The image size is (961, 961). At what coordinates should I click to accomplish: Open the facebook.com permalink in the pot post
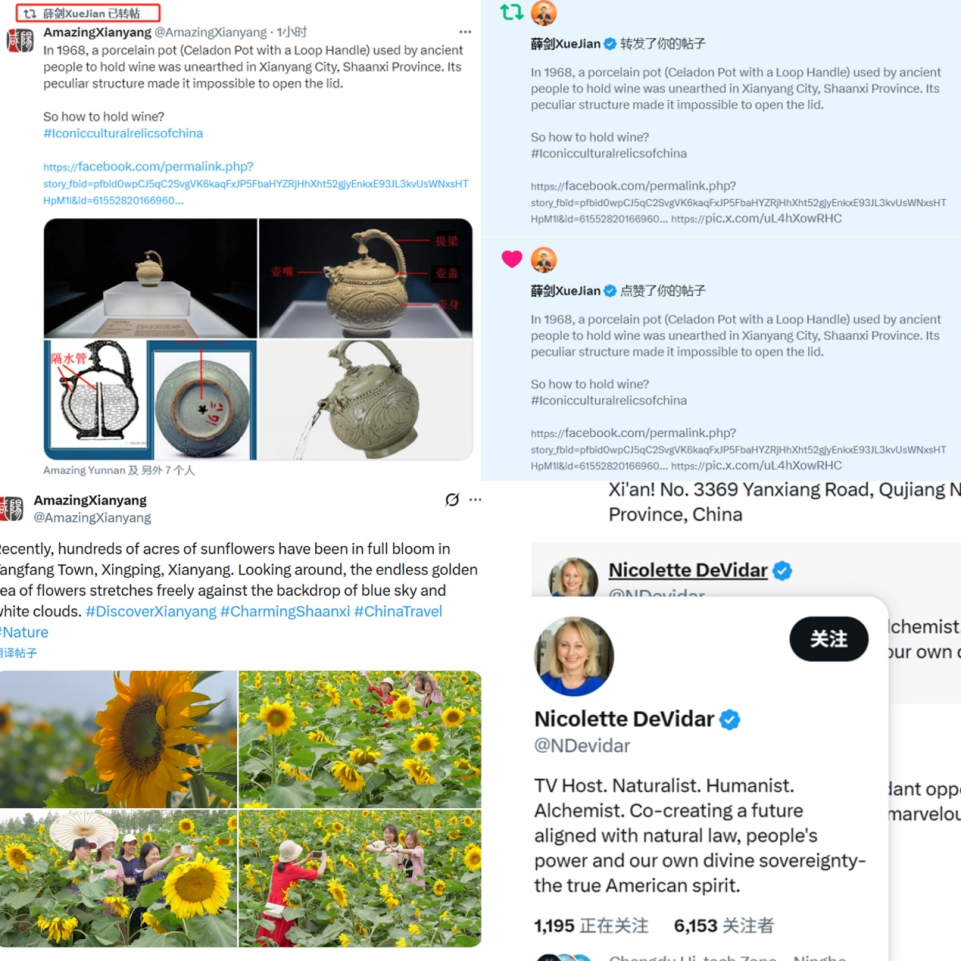(x=256, y=183)
